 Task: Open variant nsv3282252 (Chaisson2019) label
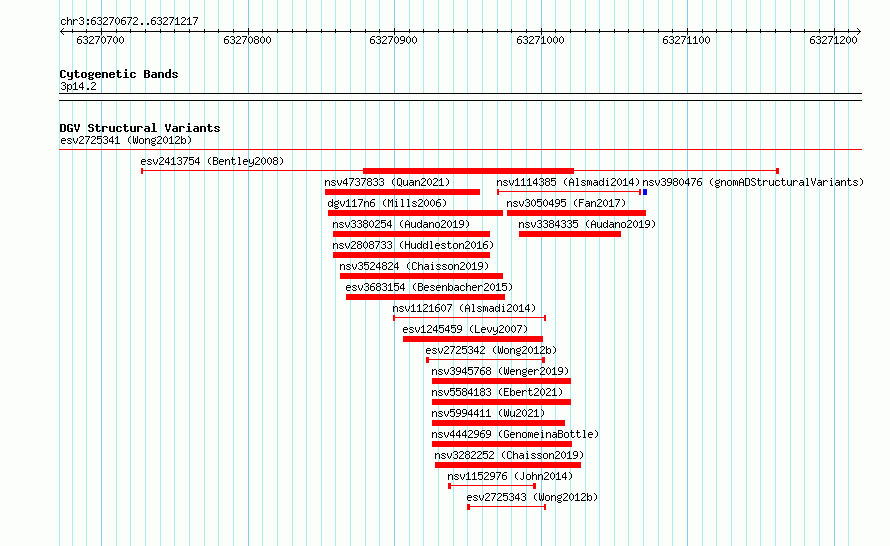click(509, 455)
